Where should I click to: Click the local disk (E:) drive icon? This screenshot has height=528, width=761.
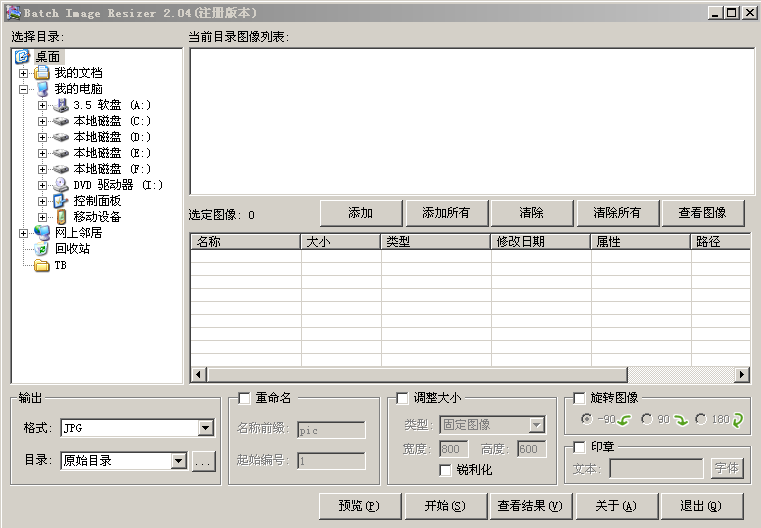(x=61, y=153)
